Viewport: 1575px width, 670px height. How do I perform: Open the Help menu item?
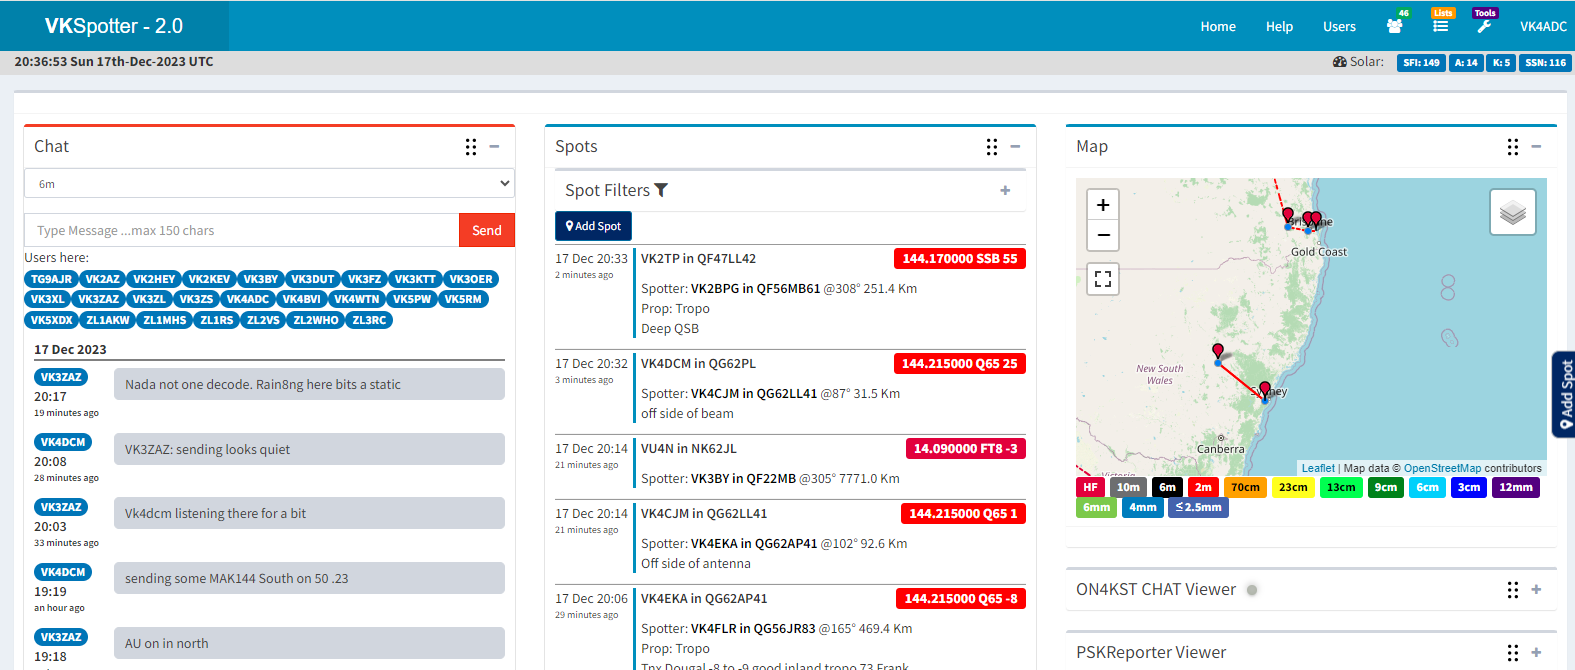click(1279, 27)
